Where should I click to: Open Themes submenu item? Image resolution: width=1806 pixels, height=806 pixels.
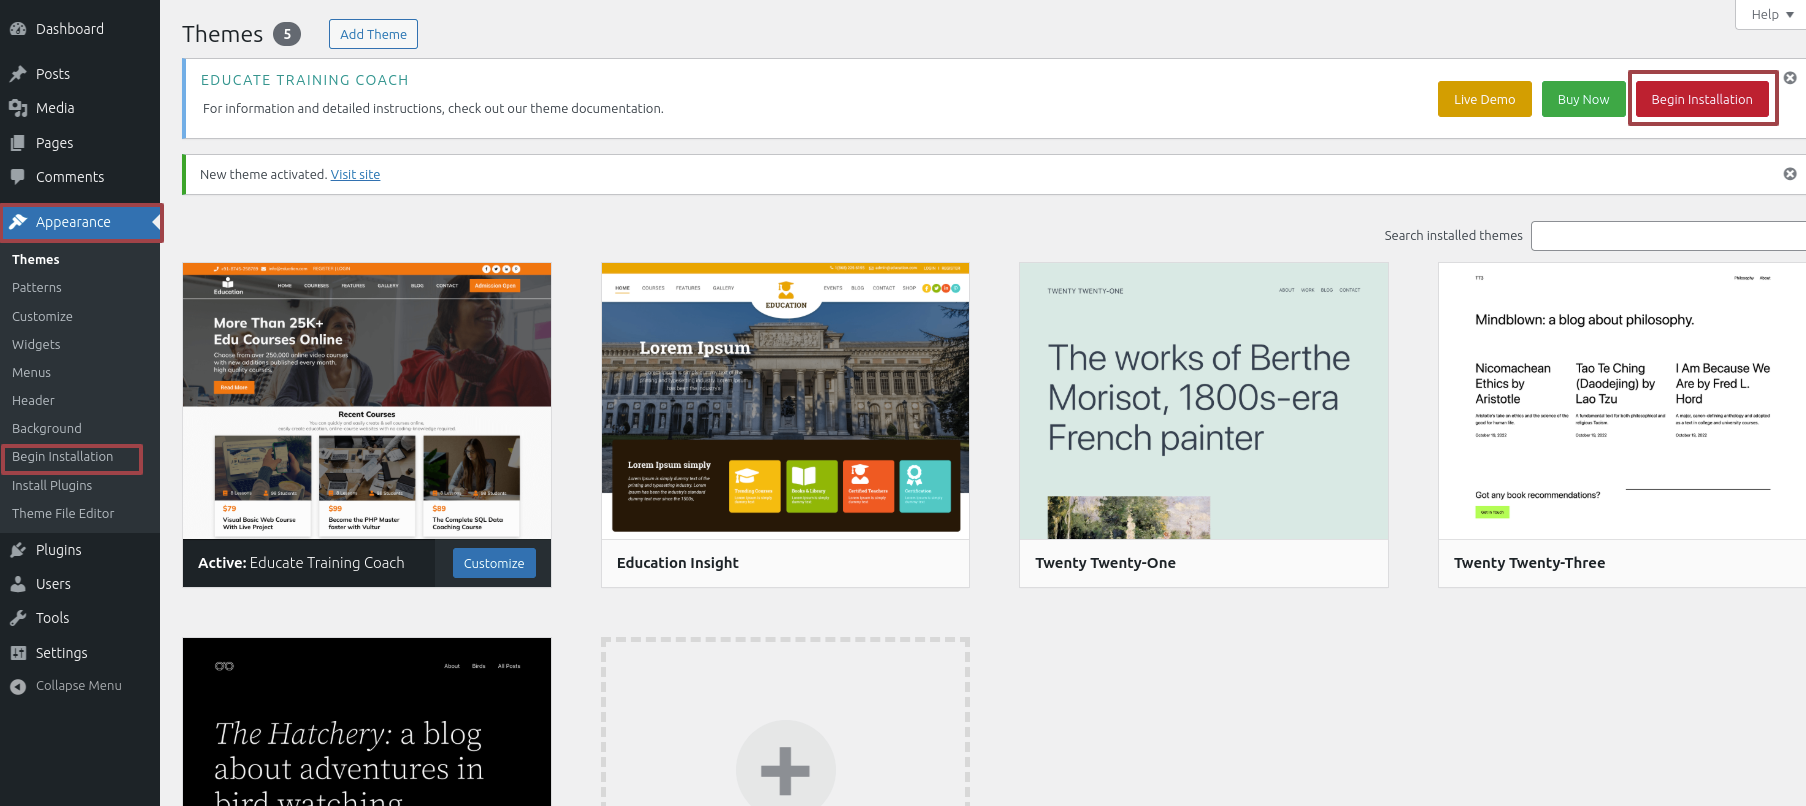(x=36, y=259)
